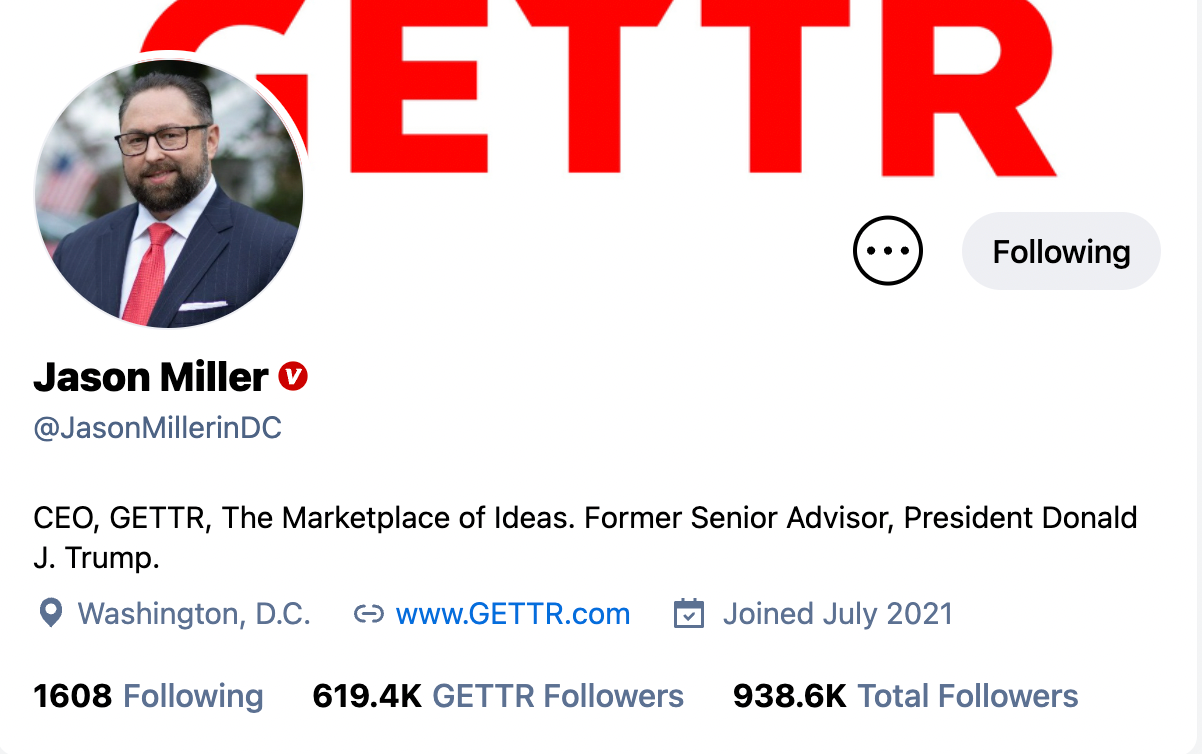This screenshot has width=1202, height=754.
Task: Click the J. Trump. bio second line
Action: point(97,558)
